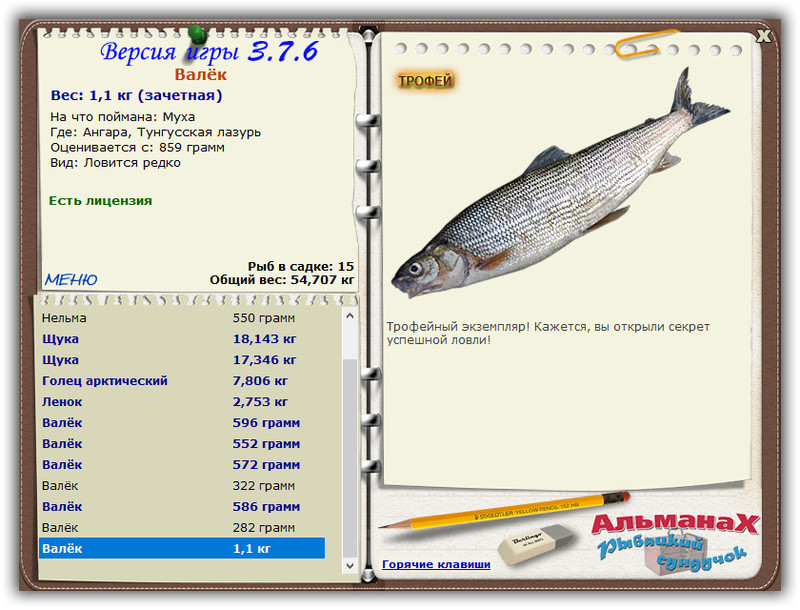Select the Валёк 282 грамм row
The width and height of the screenshot is (800, 610).
pyautogui.click(x=182, y=527)
